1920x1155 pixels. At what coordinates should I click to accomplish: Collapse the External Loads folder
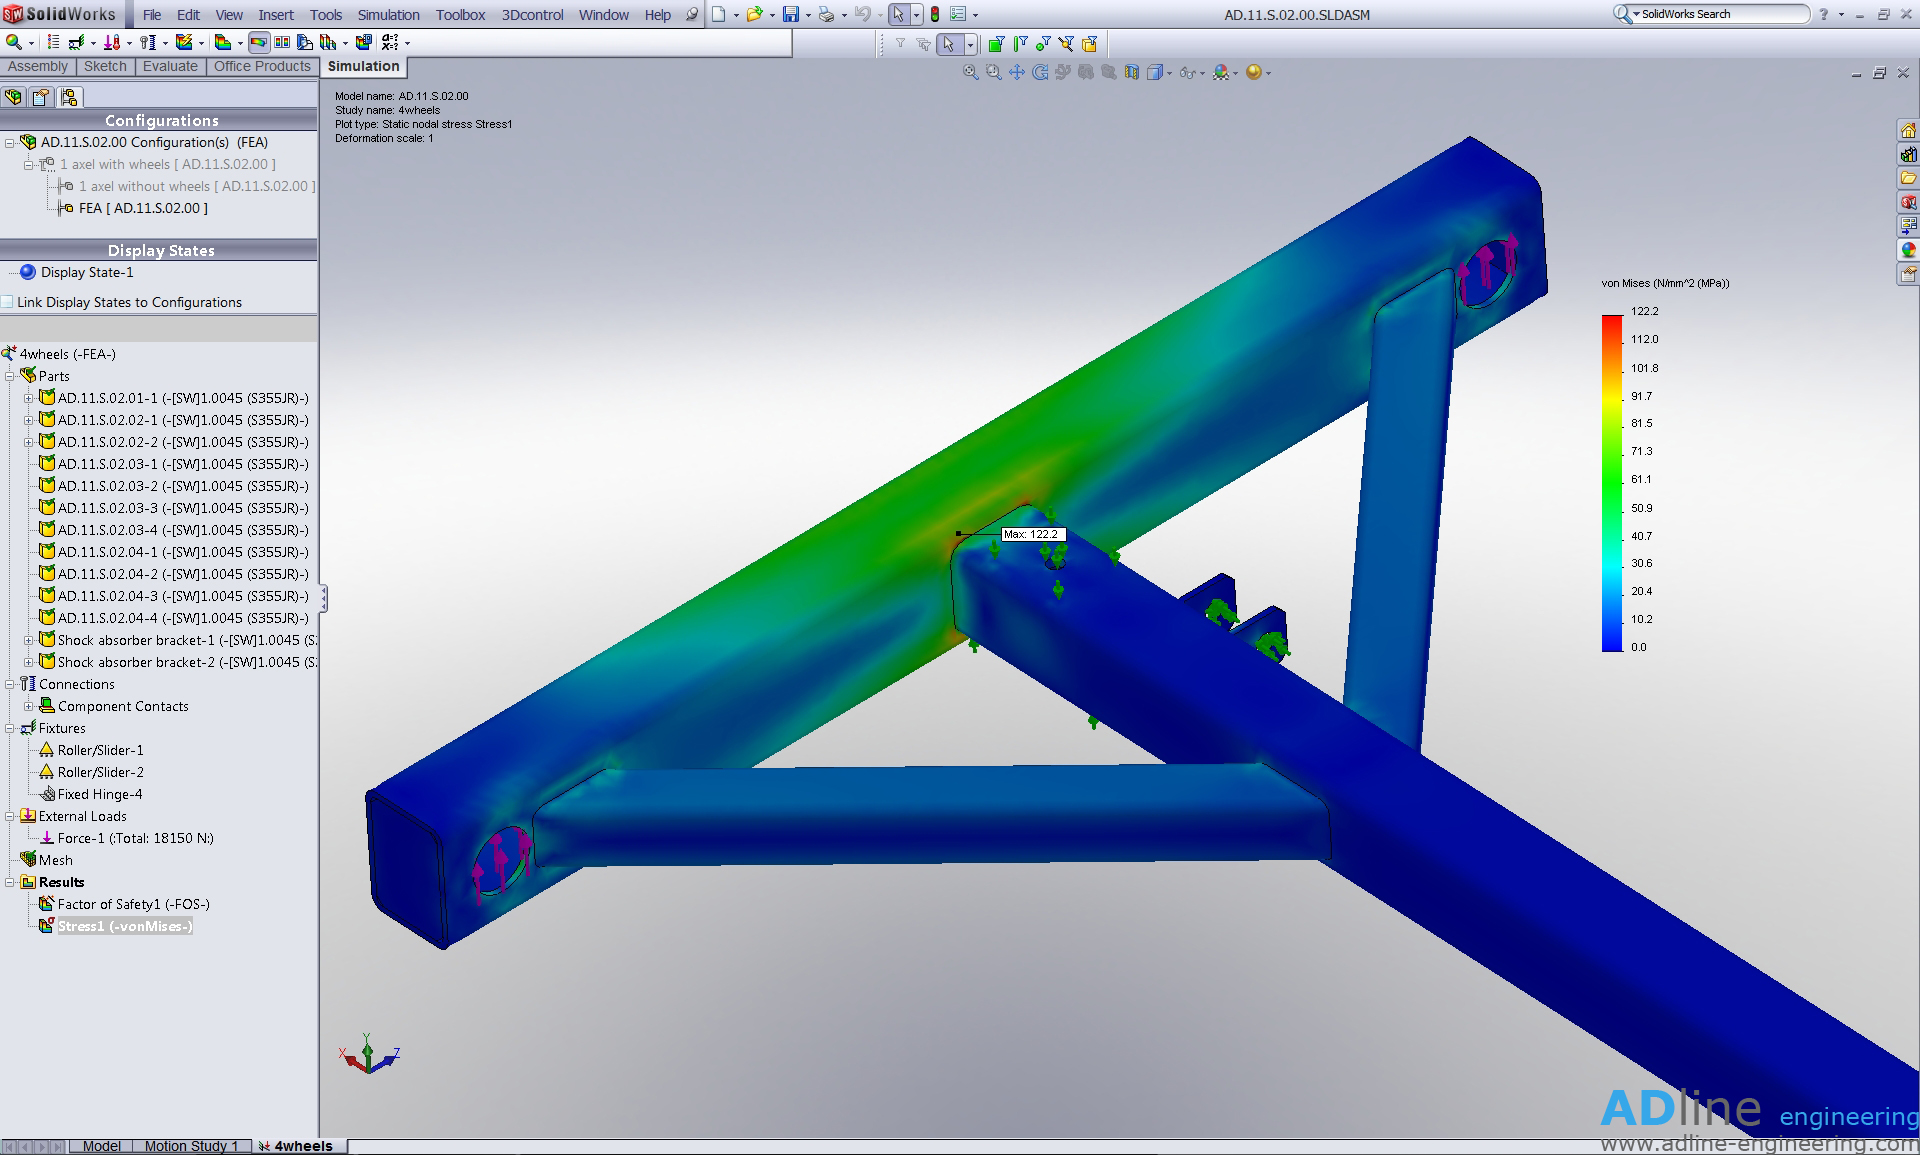10,816
